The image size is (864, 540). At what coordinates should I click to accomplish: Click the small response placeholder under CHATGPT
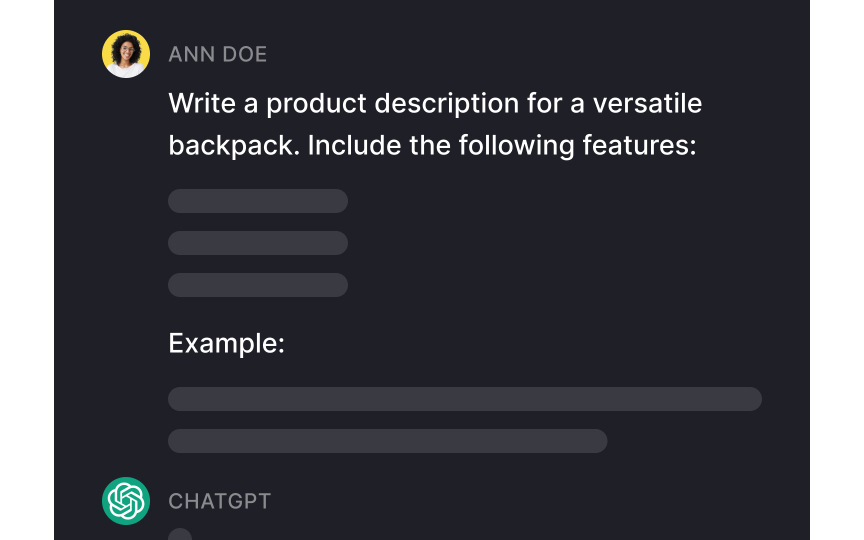pyautogui.click(x=180, y=534)
